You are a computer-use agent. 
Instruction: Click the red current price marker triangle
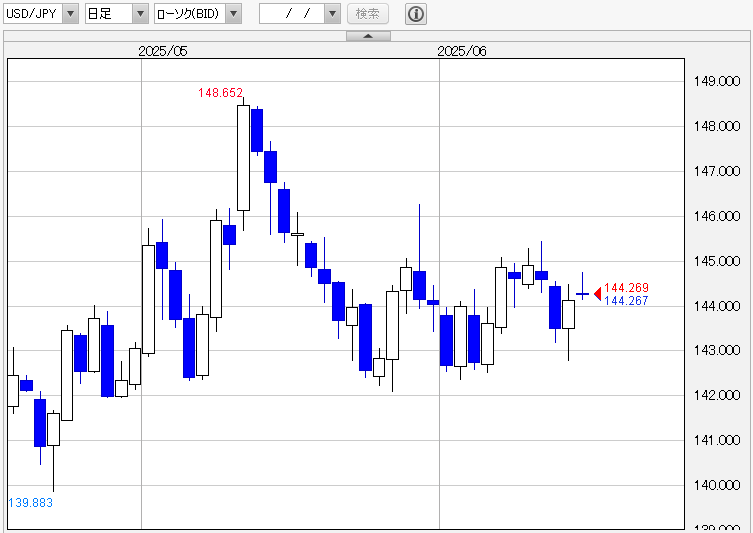tap(598, 293)
